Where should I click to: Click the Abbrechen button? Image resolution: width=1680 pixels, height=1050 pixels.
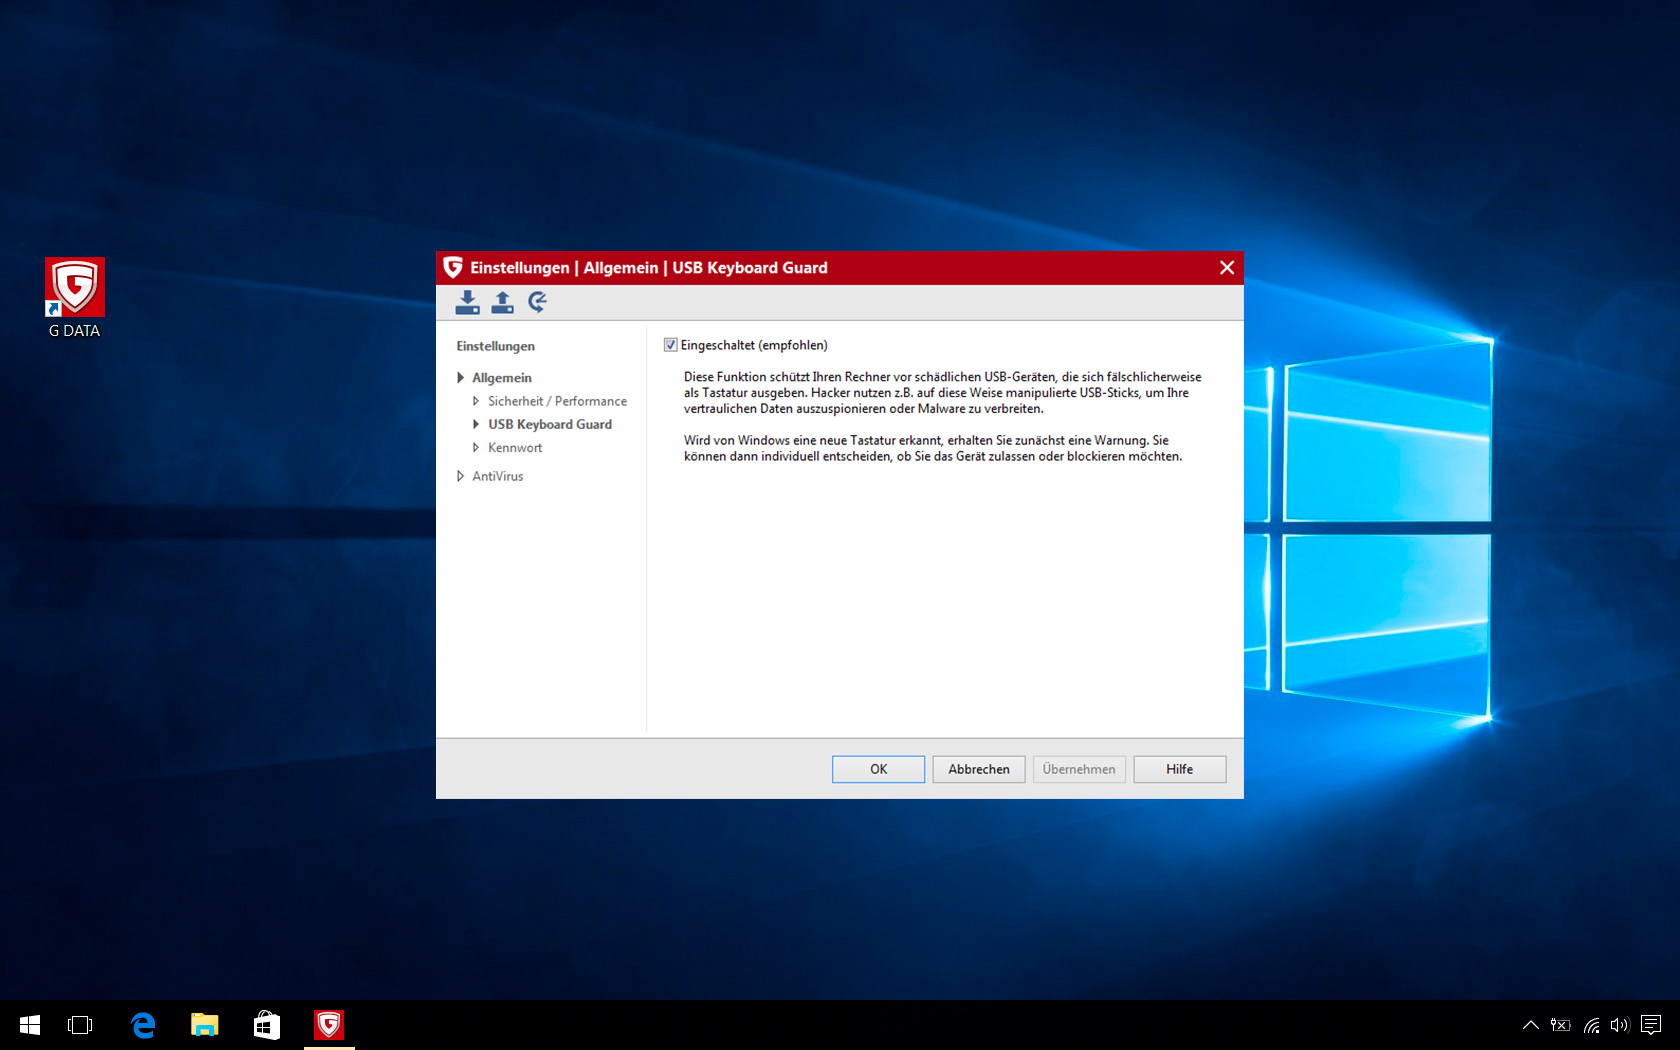[x=979, y=769]
